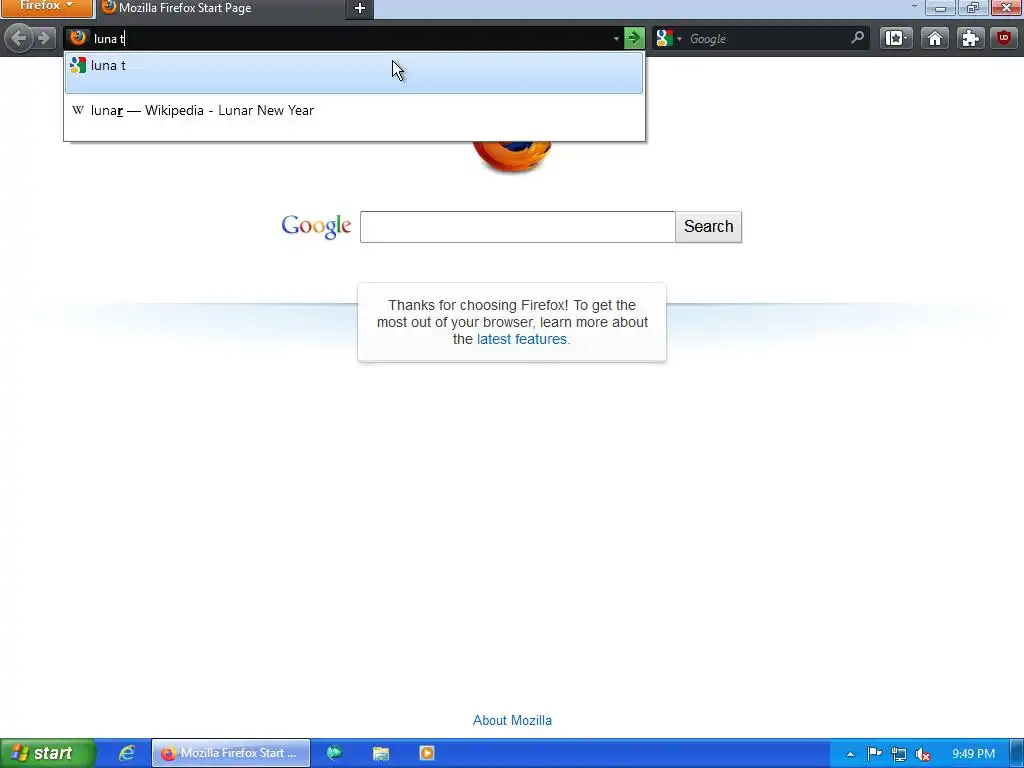
Task: Click the uBlock Origin shield icon
Action: tap(1004, 38)
